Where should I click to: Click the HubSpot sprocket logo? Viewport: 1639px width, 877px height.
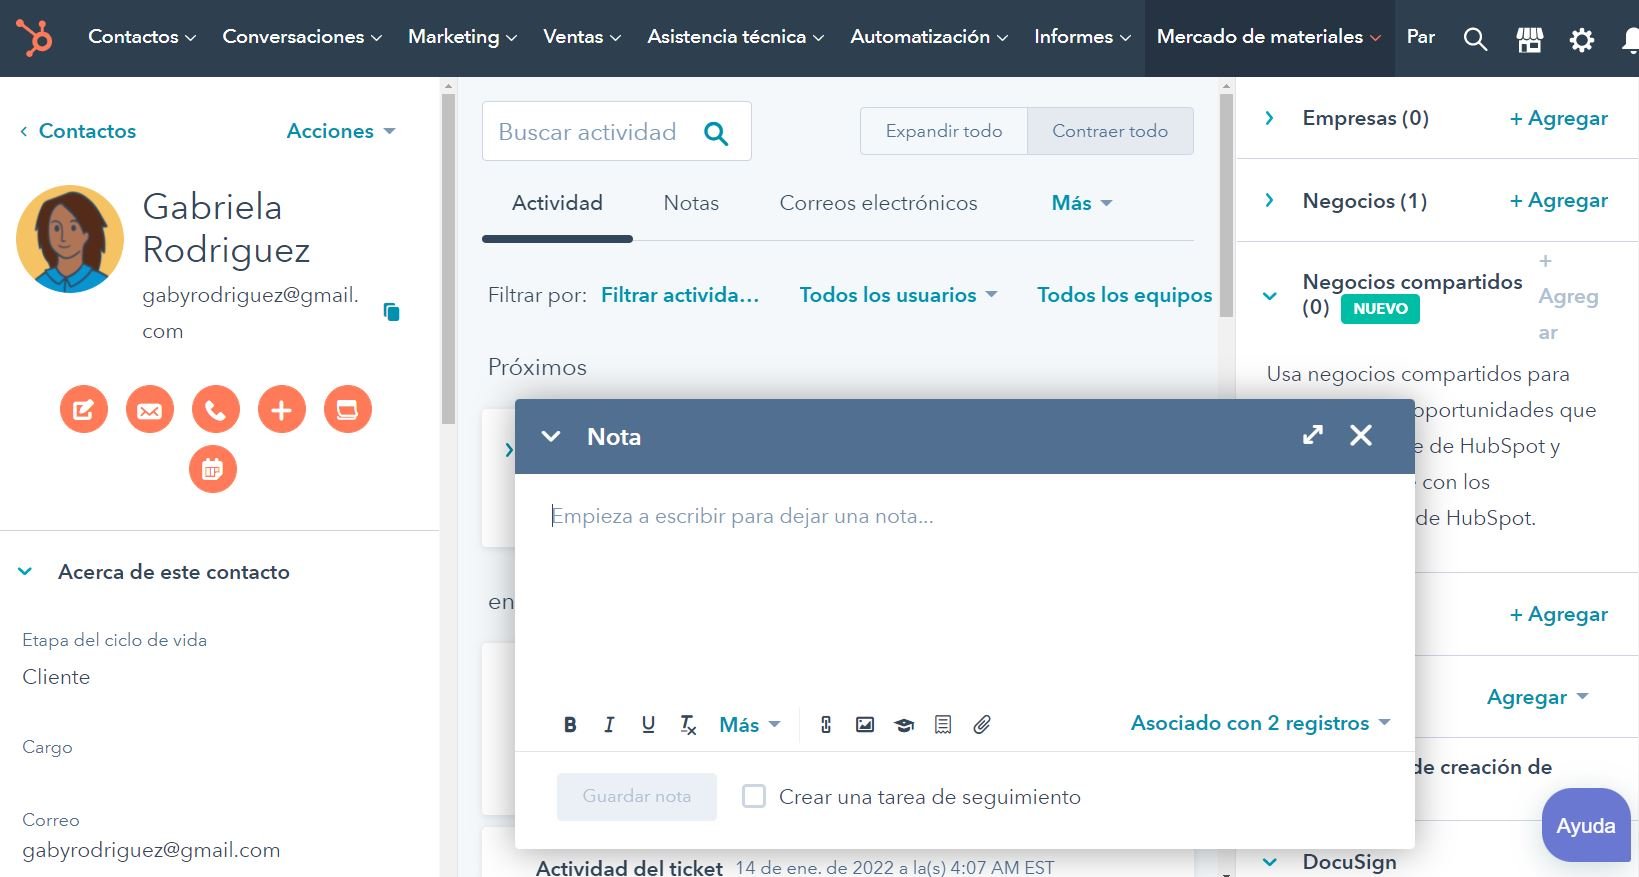click(x=34, y=38)
